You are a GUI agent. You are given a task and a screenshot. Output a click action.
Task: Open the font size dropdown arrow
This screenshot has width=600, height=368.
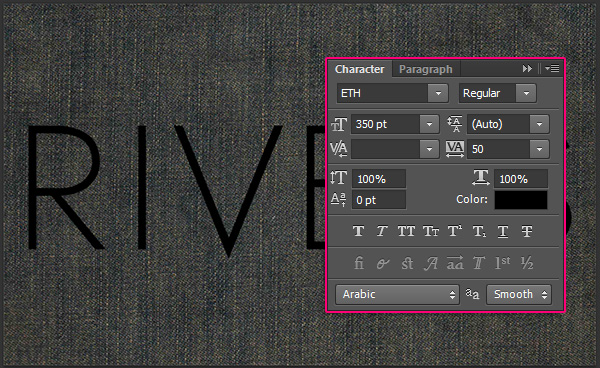coord(429,124)
